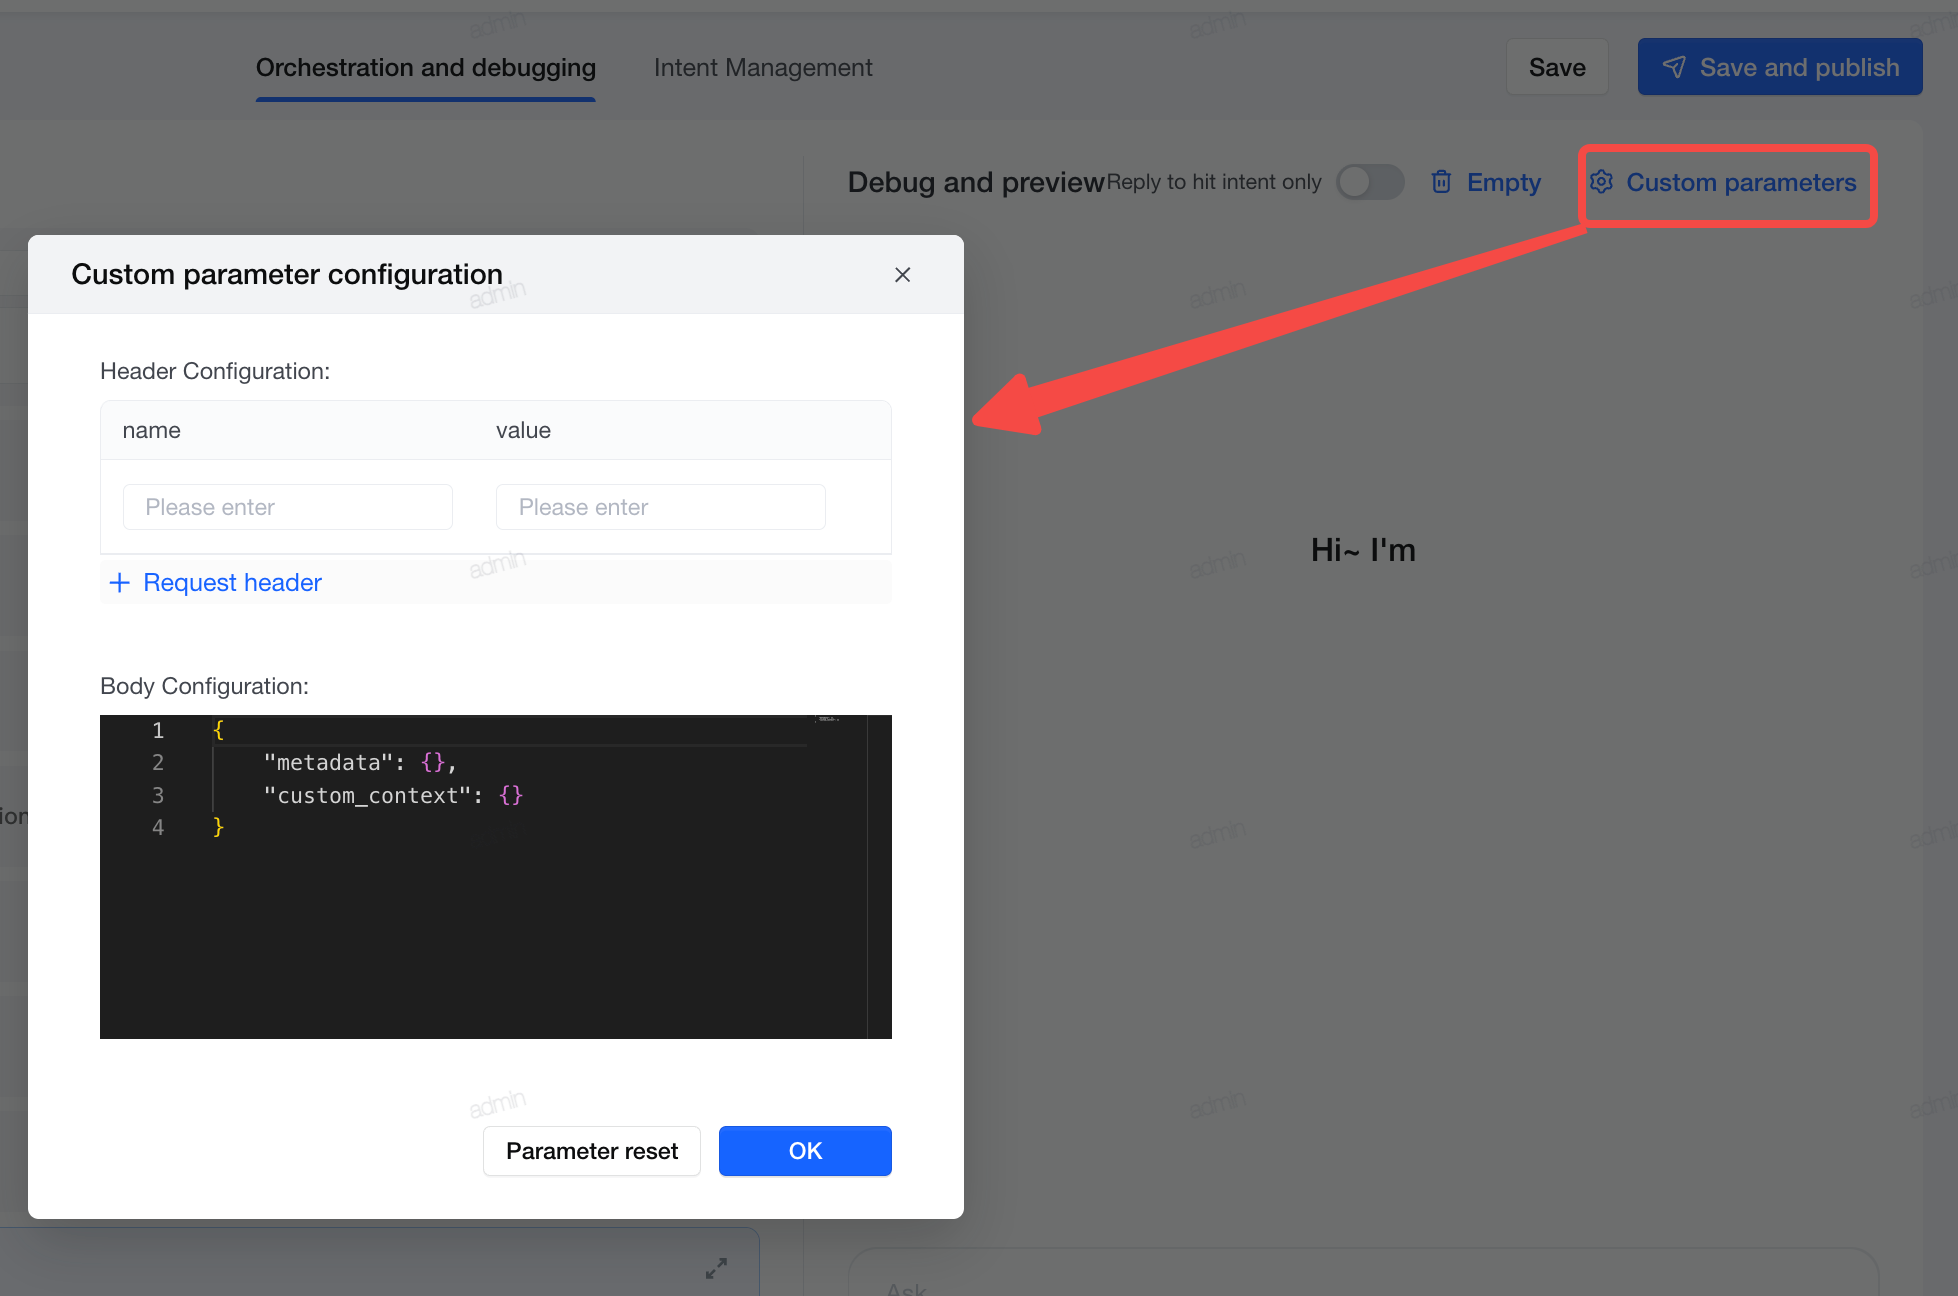Close the Custom parameter configuration dialog
The width and height of the screenshot is (1958, 1296).
click(902, 274)
